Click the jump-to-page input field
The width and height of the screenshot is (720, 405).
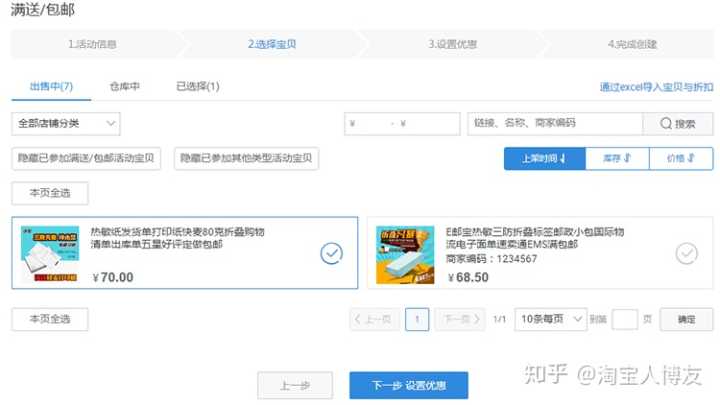click(625, 319)
